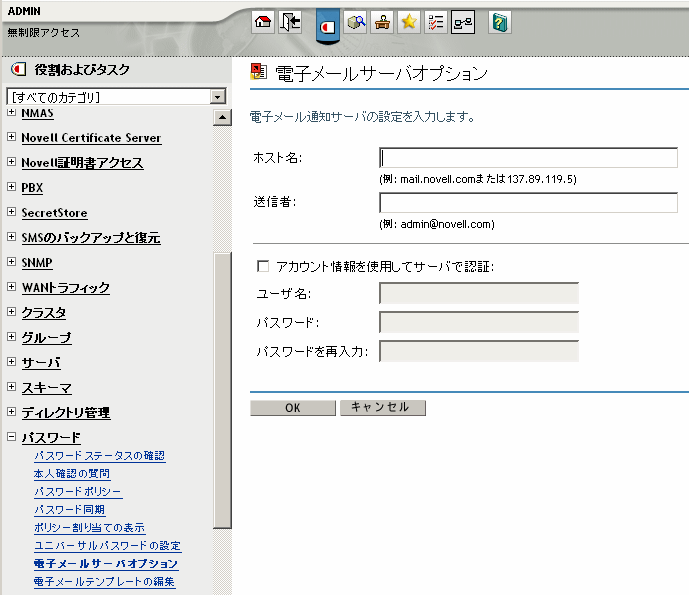This screenshot has width=689, height=595.
Task: Click the Preferences checklist icon
Action: [x=436, y=22]
